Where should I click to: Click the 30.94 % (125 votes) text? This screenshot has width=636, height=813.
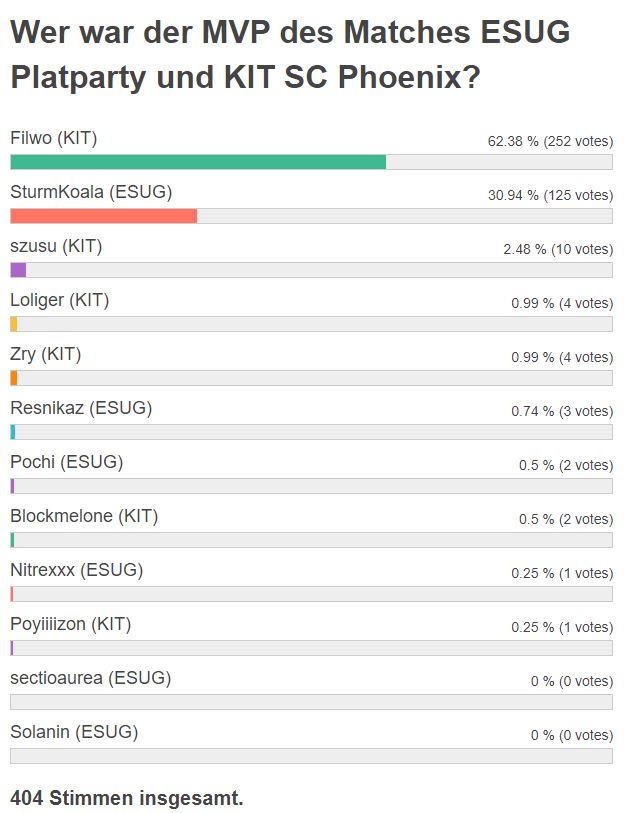click(x=550, y=195)
